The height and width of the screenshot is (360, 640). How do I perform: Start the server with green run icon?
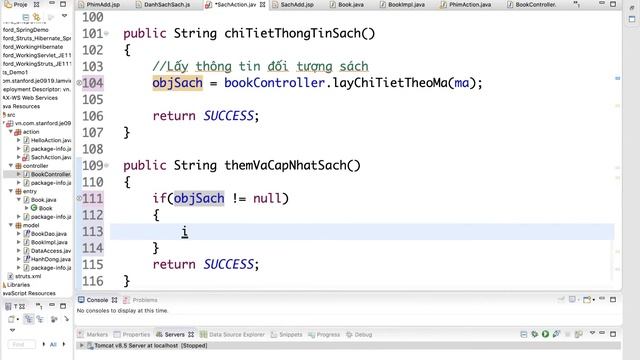[545, 334]
